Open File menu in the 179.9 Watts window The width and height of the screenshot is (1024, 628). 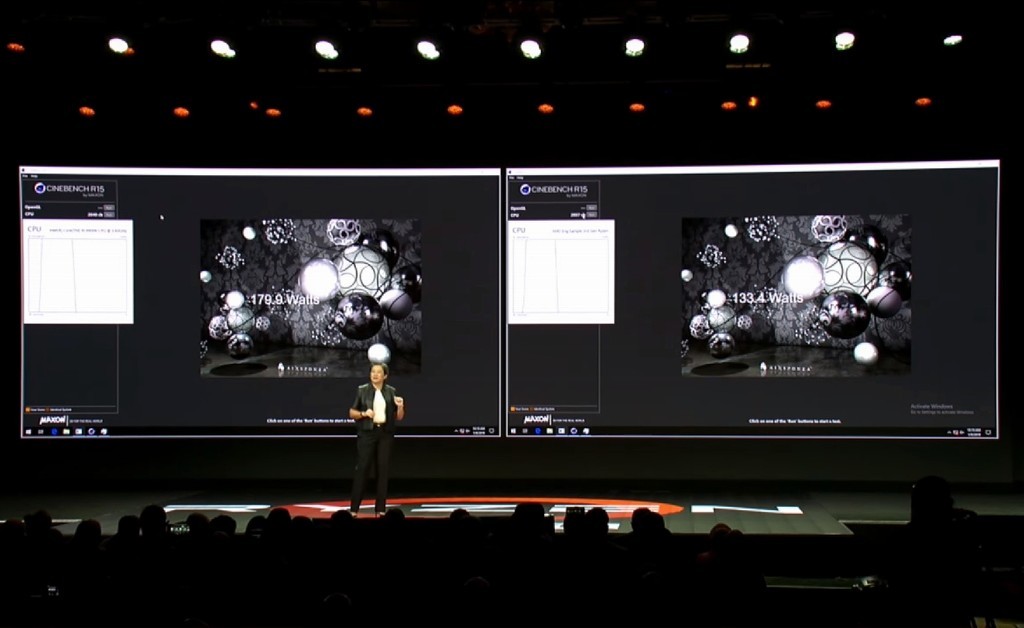(25, 176)
